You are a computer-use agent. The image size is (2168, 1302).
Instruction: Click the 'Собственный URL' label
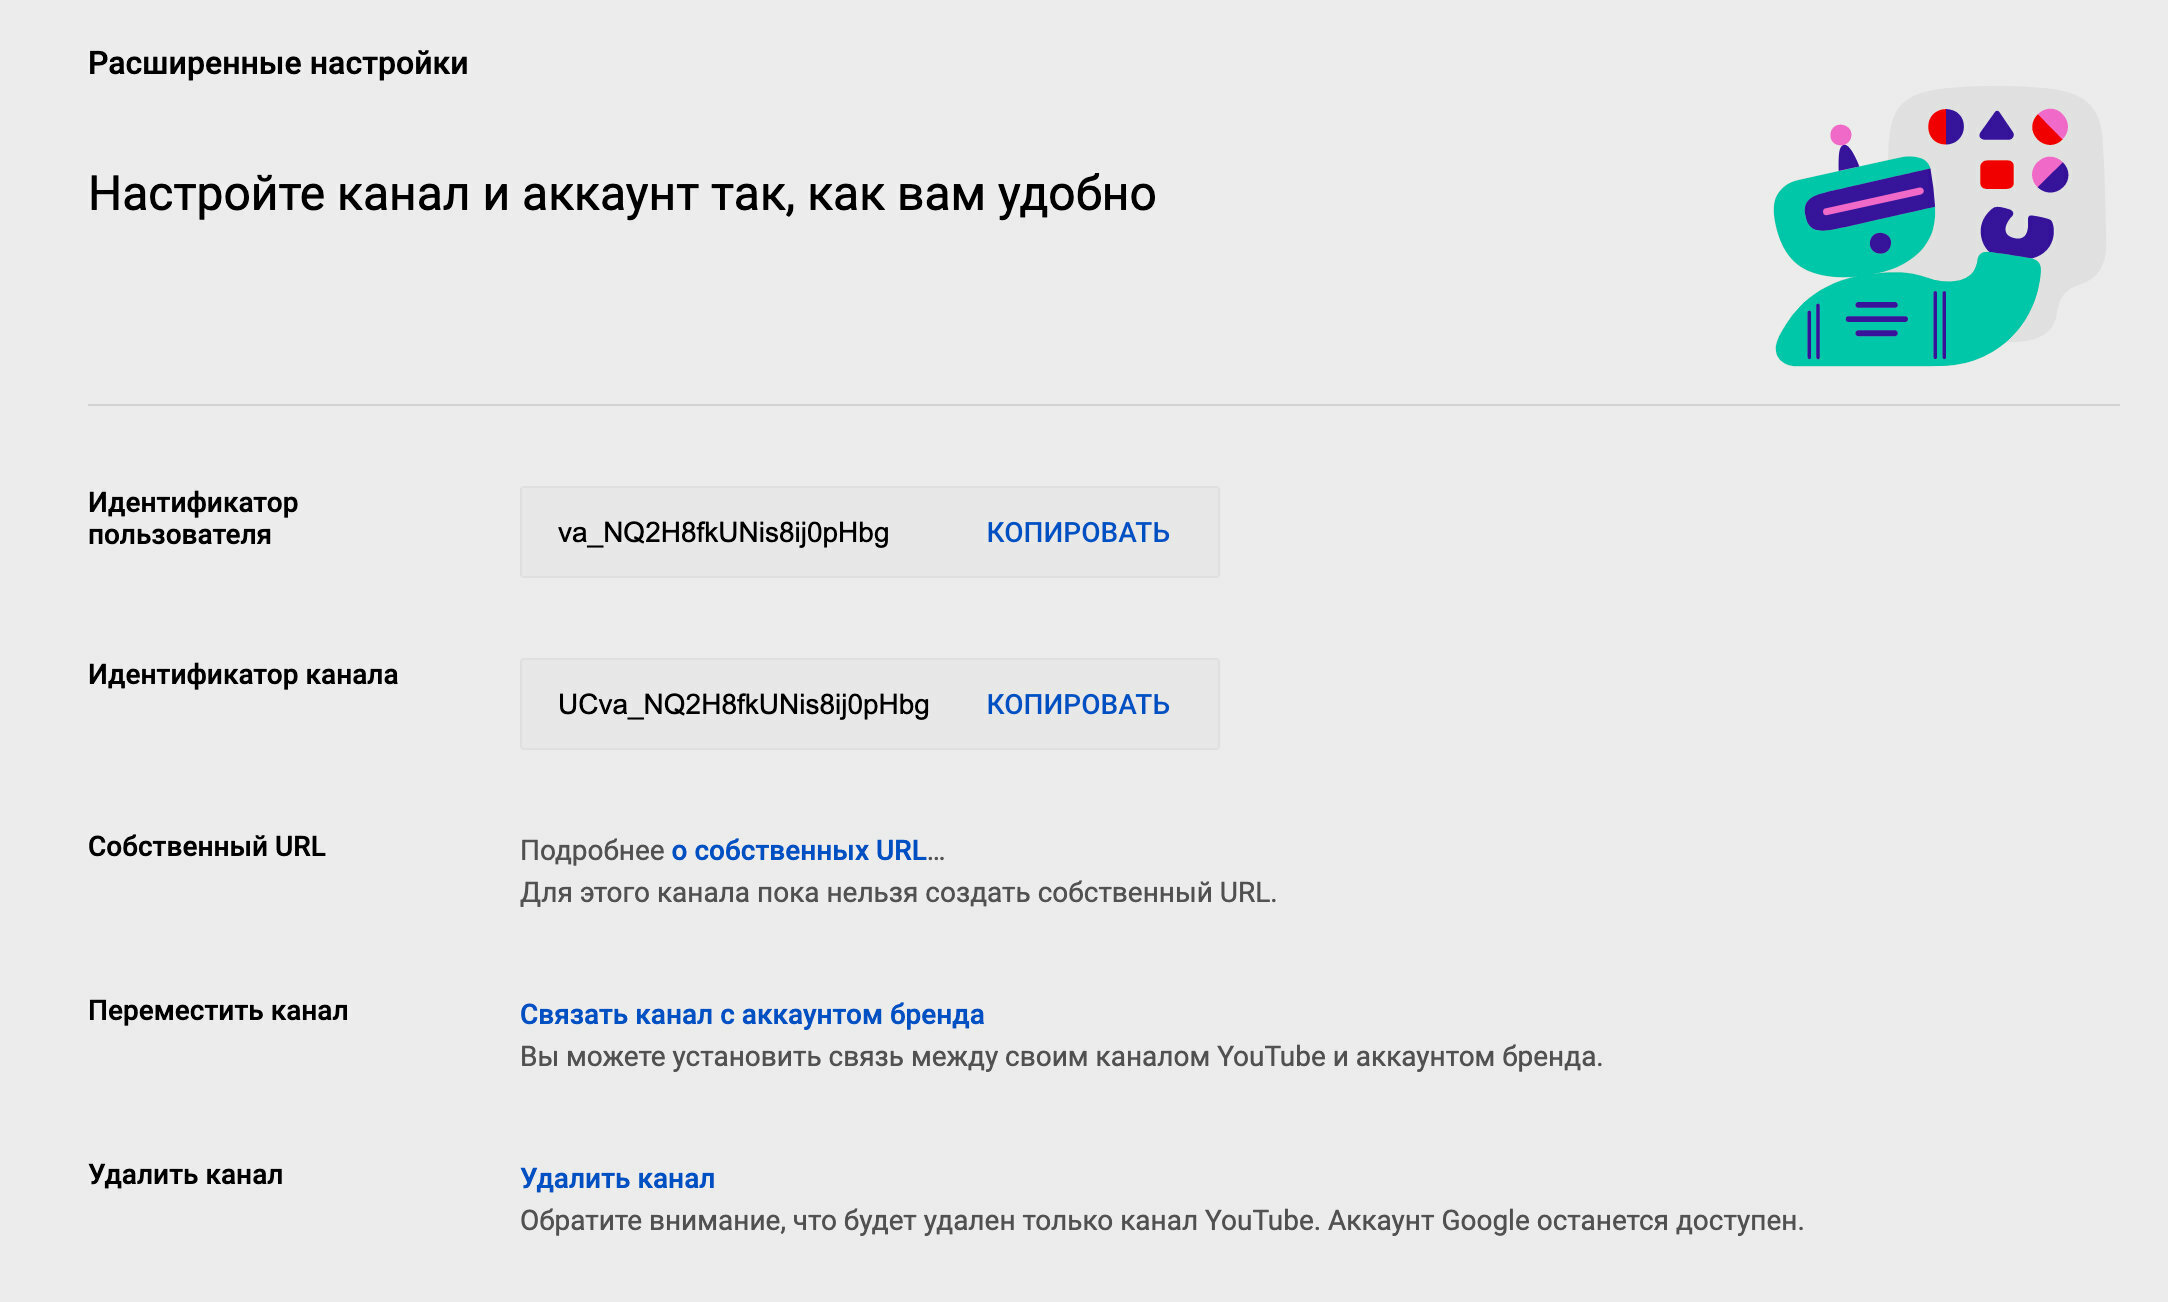[207, 846]
